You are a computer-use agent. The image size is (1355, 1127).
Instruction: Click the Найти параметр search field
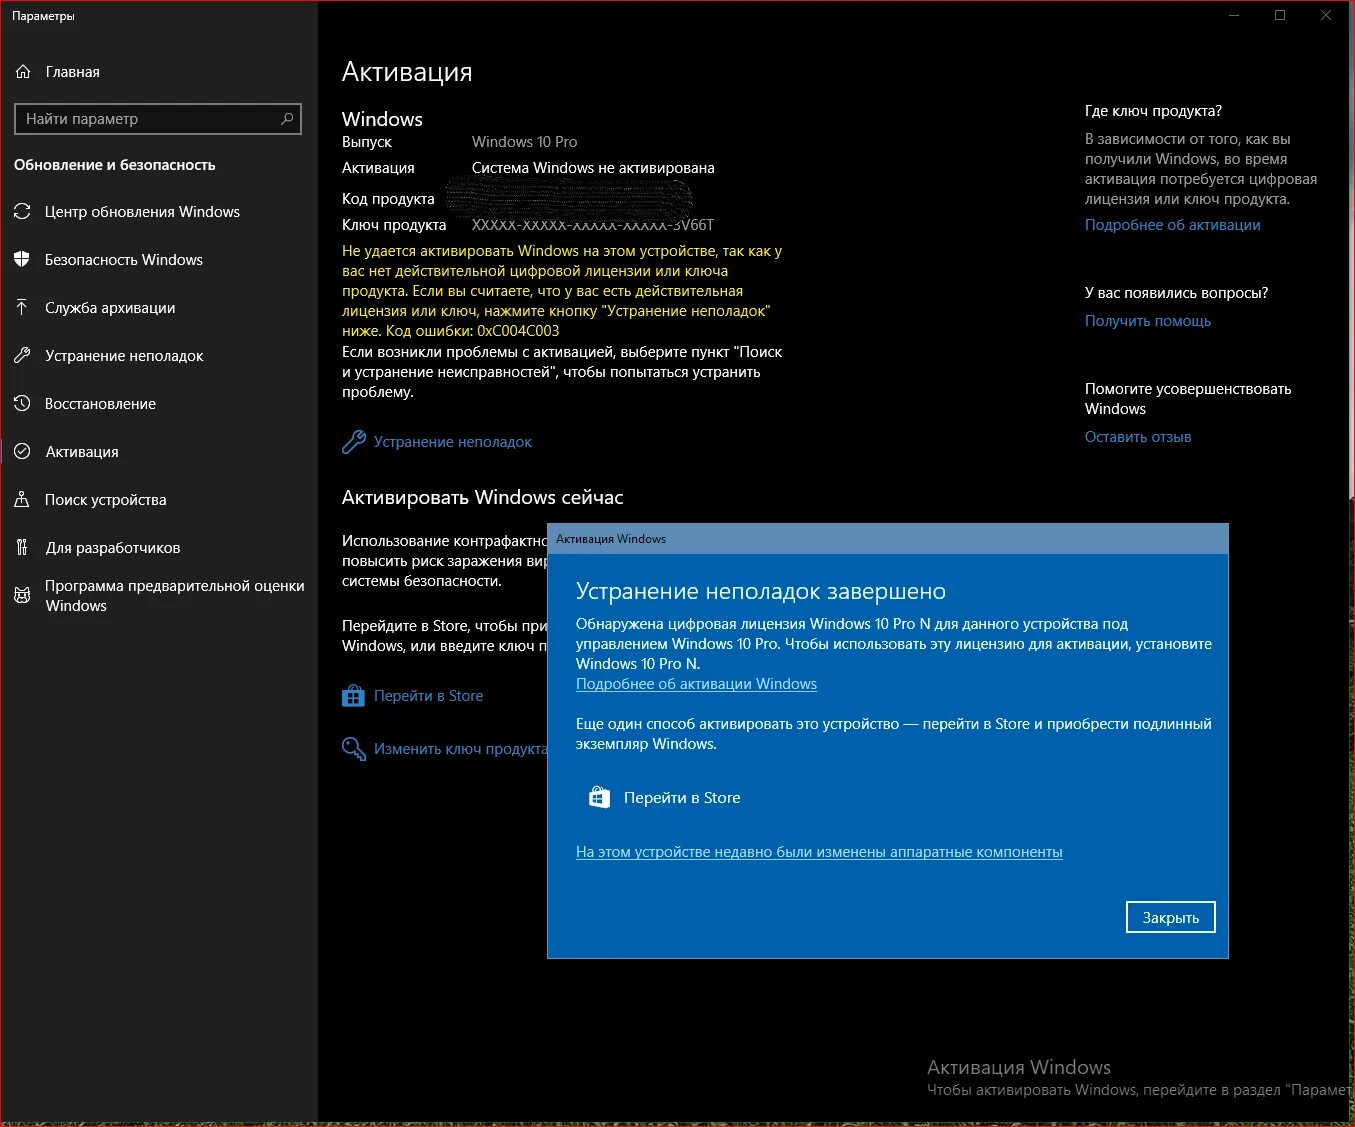tap(158, 119)
